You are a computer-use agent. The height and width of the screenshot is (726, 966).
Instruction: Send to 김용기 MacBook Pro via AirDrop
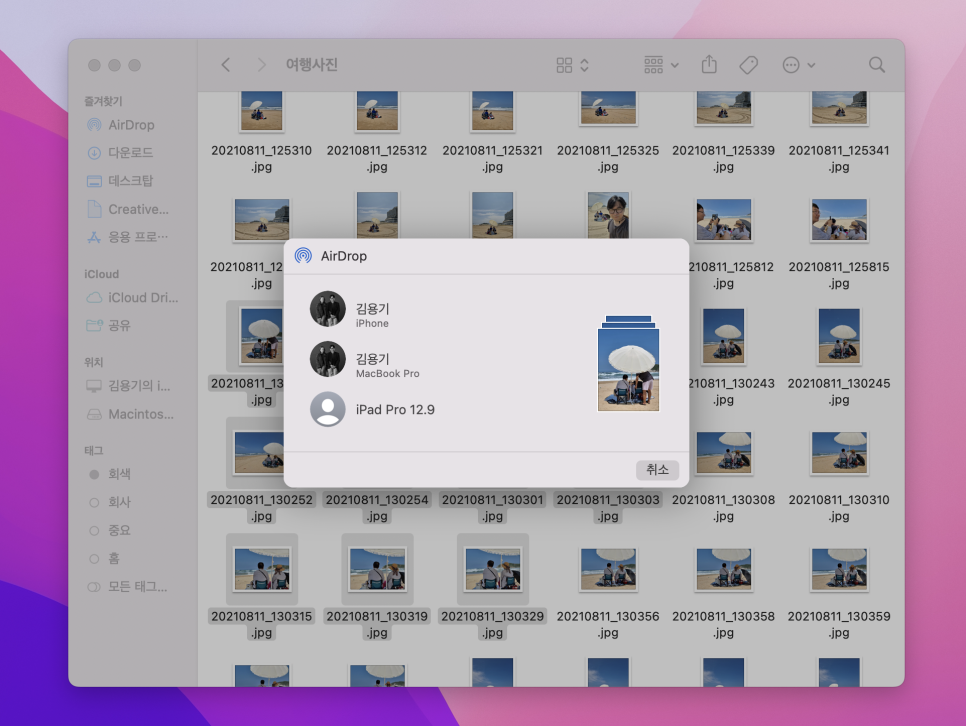click(x=365, y=360)
